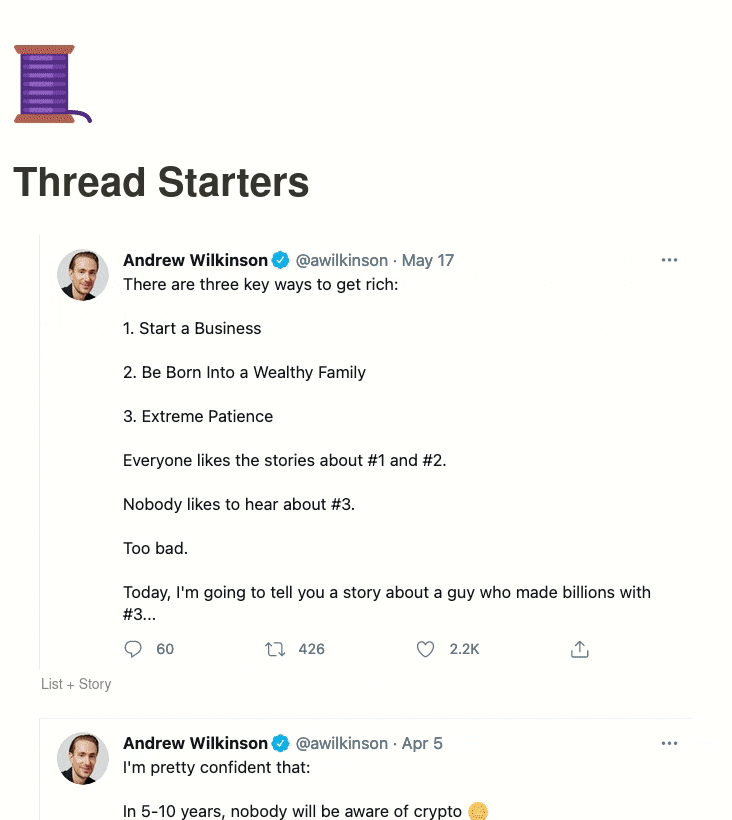The image size is (732, 820).
Task: Like the tweet with the heart icon
Action: (424, 648)
